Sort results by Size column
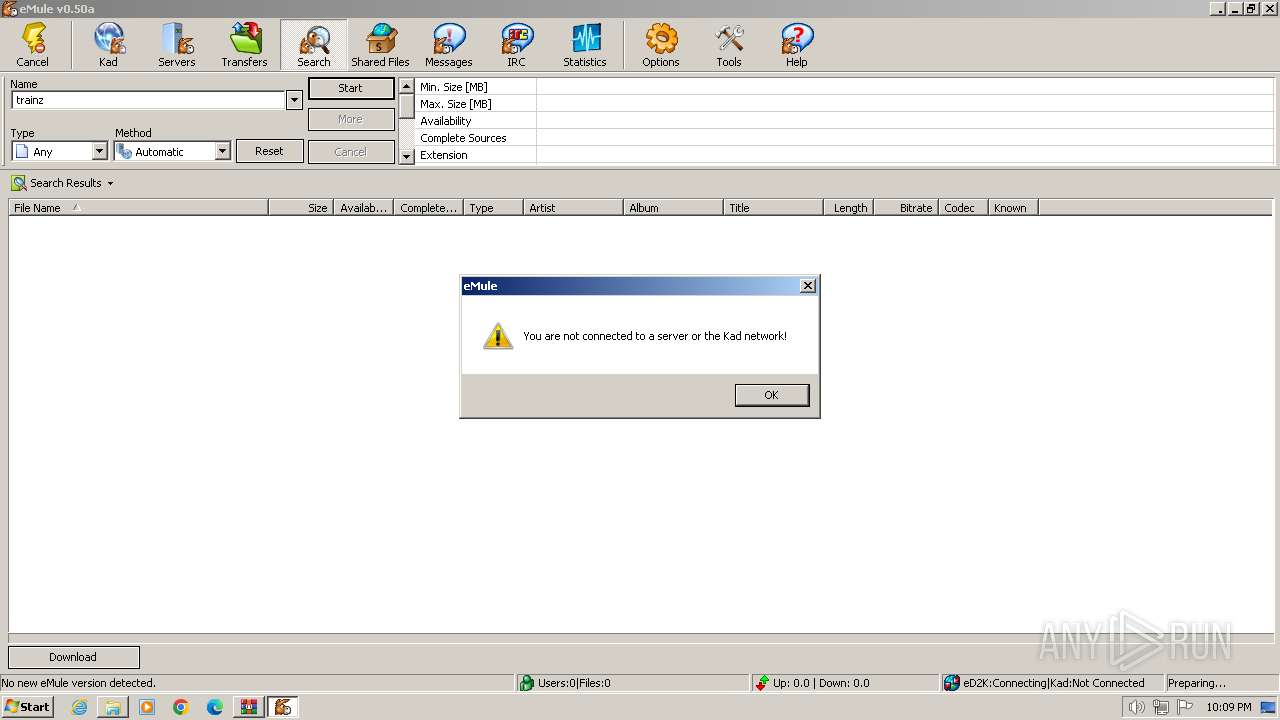 (x=300, y=208)
